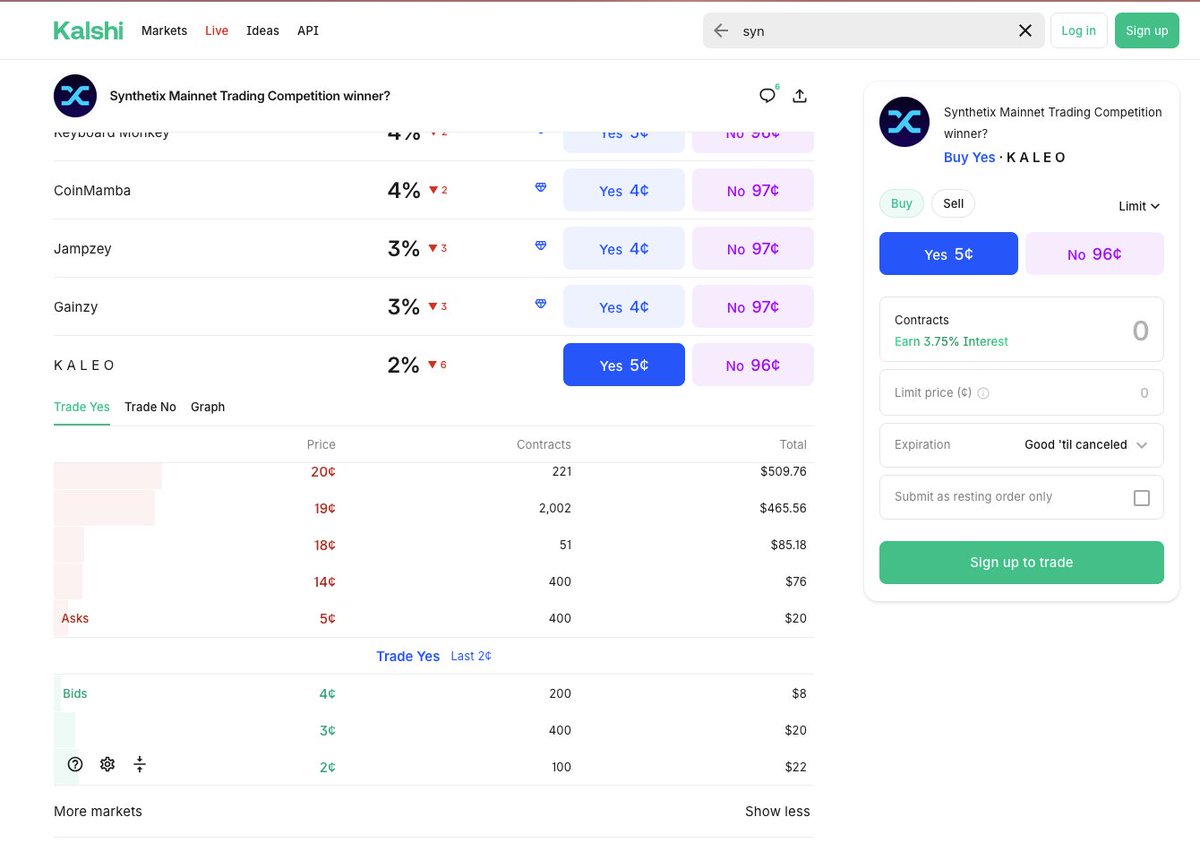The width and height of the screenshot is (1200, 860).
Task: Click the Contracts quantity input field
Action: coord(1080,330)
